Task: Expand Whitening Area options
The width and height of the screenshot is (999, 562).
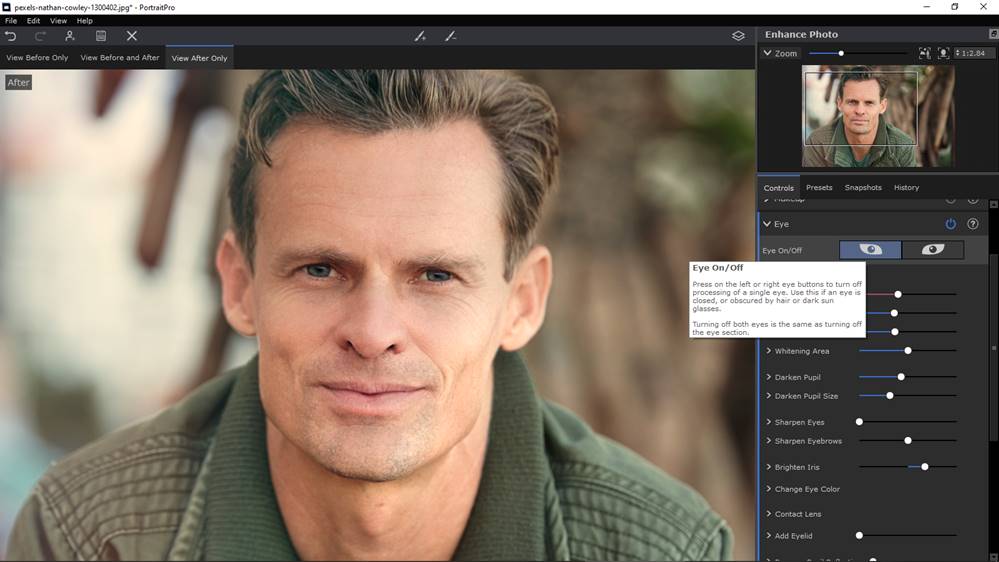Action: tap(769, 351)
